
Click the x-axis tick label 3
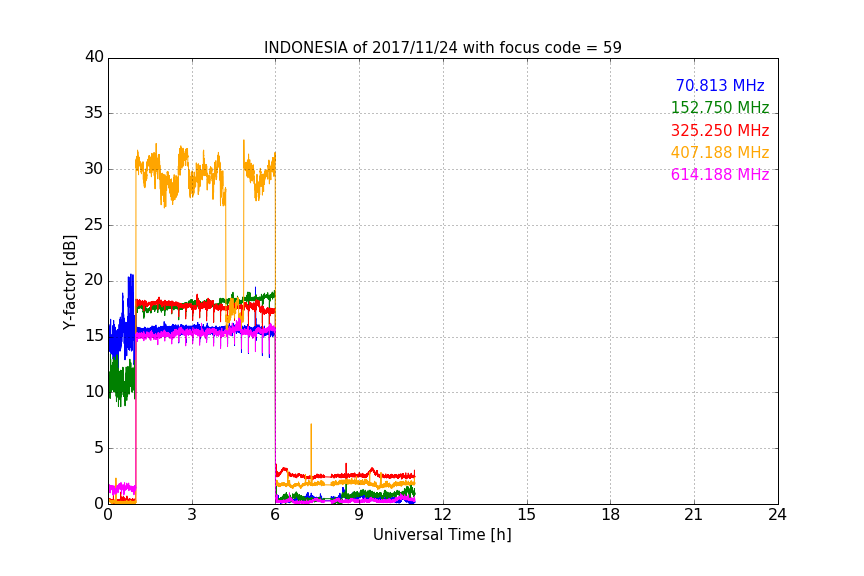click(192, 515)
